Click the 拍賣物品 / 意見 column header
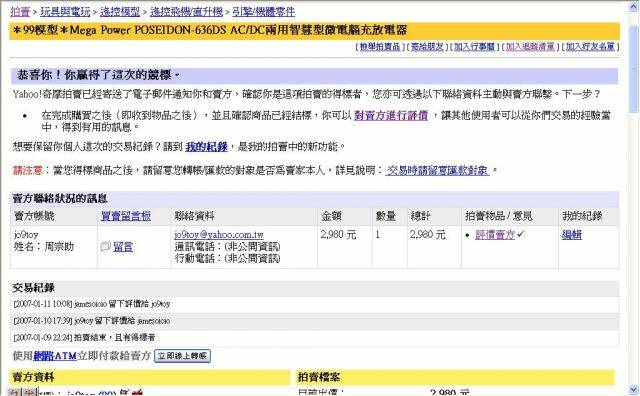Screen dimensions: 640x396 [499, 216]
